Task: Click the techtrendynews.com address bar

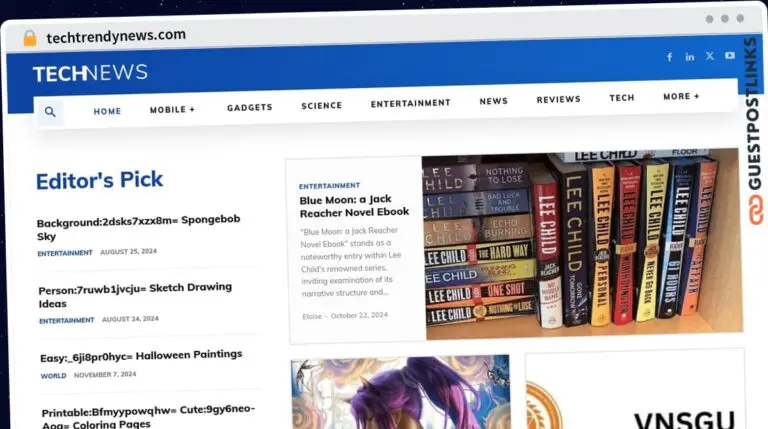Action: (x=116, y=35)
